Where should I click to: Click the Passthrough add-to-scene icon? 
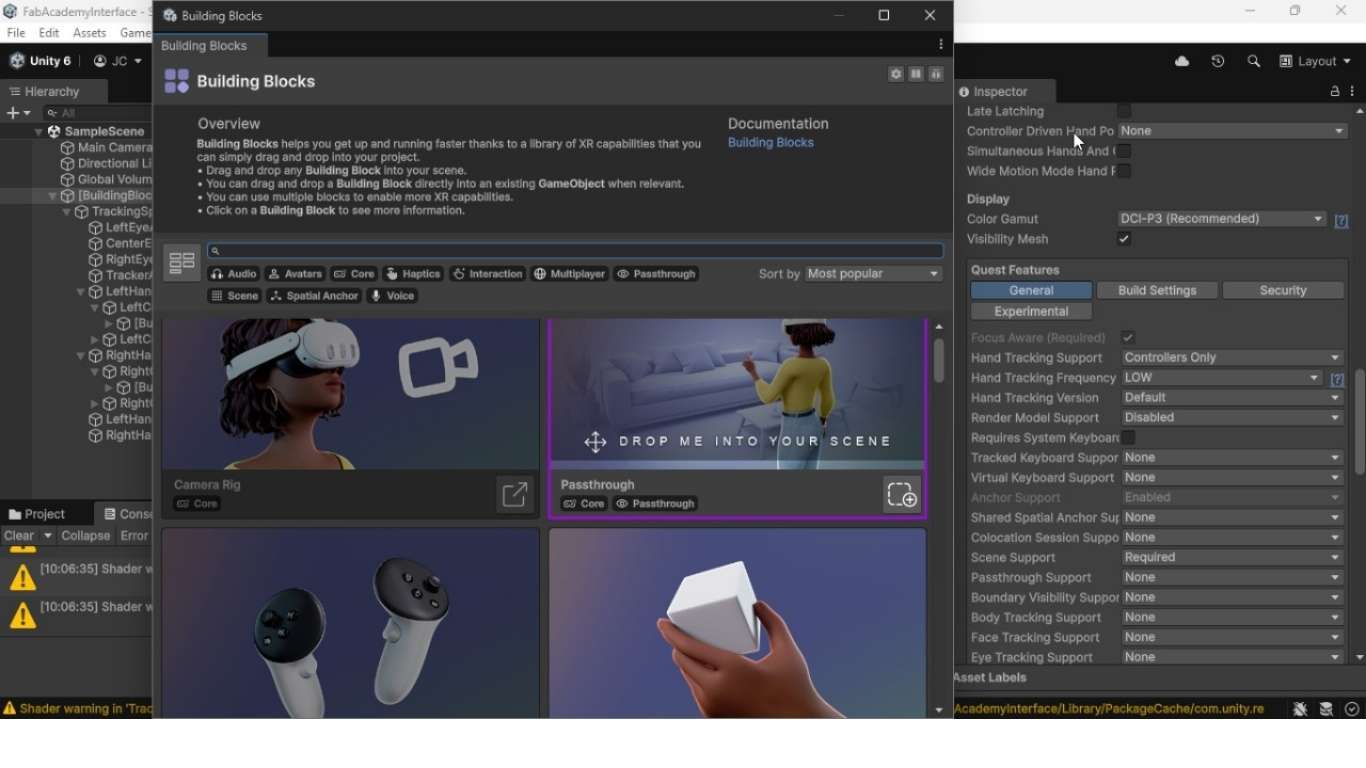[902, 494]
